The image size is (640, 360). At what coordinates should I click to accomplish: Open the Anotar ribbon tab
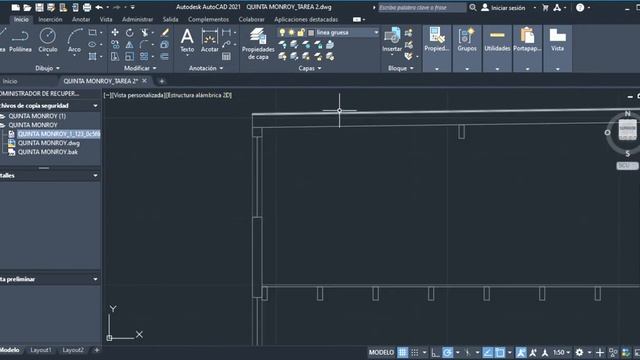[x=81, y=19]
